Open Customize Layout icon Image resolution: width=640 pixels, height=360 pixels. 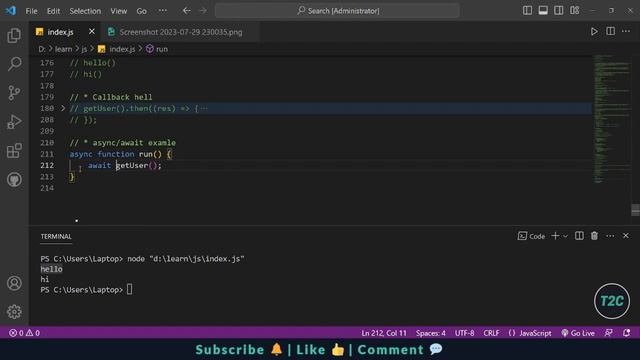coord(575,11)
